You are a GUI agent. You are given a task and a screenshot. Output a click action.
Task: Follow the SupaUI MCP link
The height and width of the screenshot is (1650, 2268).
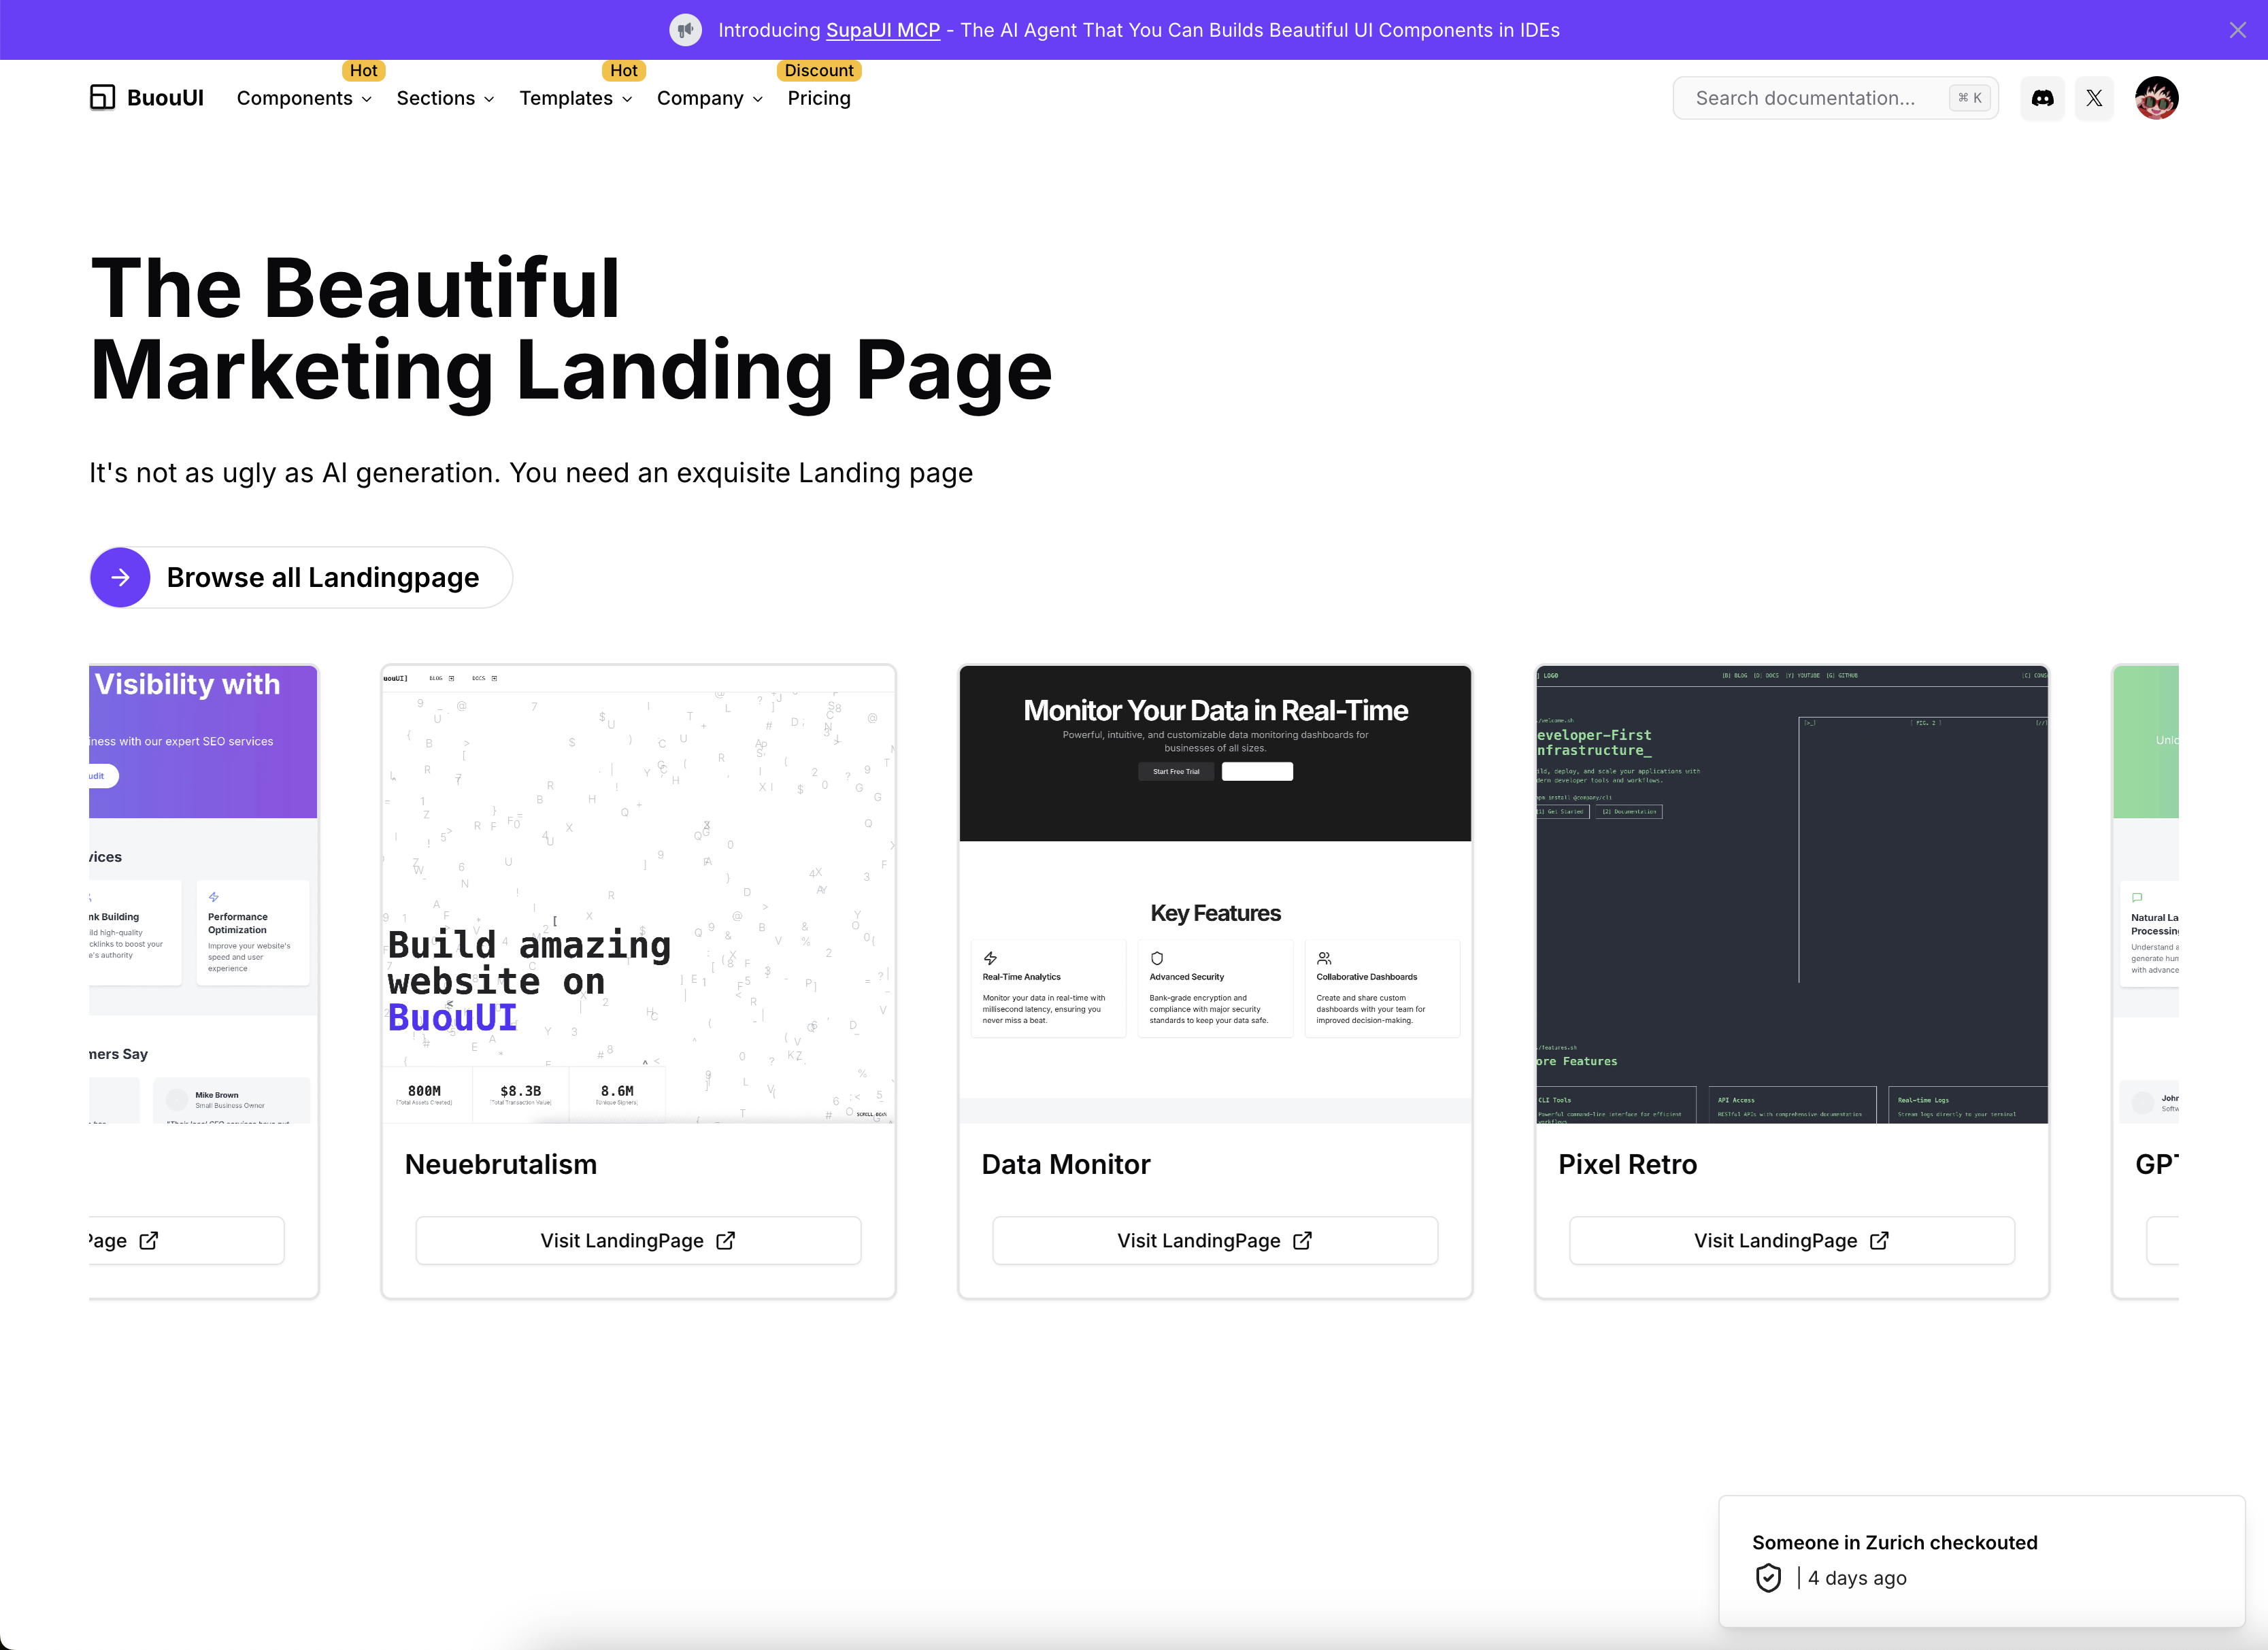(882, 30)
